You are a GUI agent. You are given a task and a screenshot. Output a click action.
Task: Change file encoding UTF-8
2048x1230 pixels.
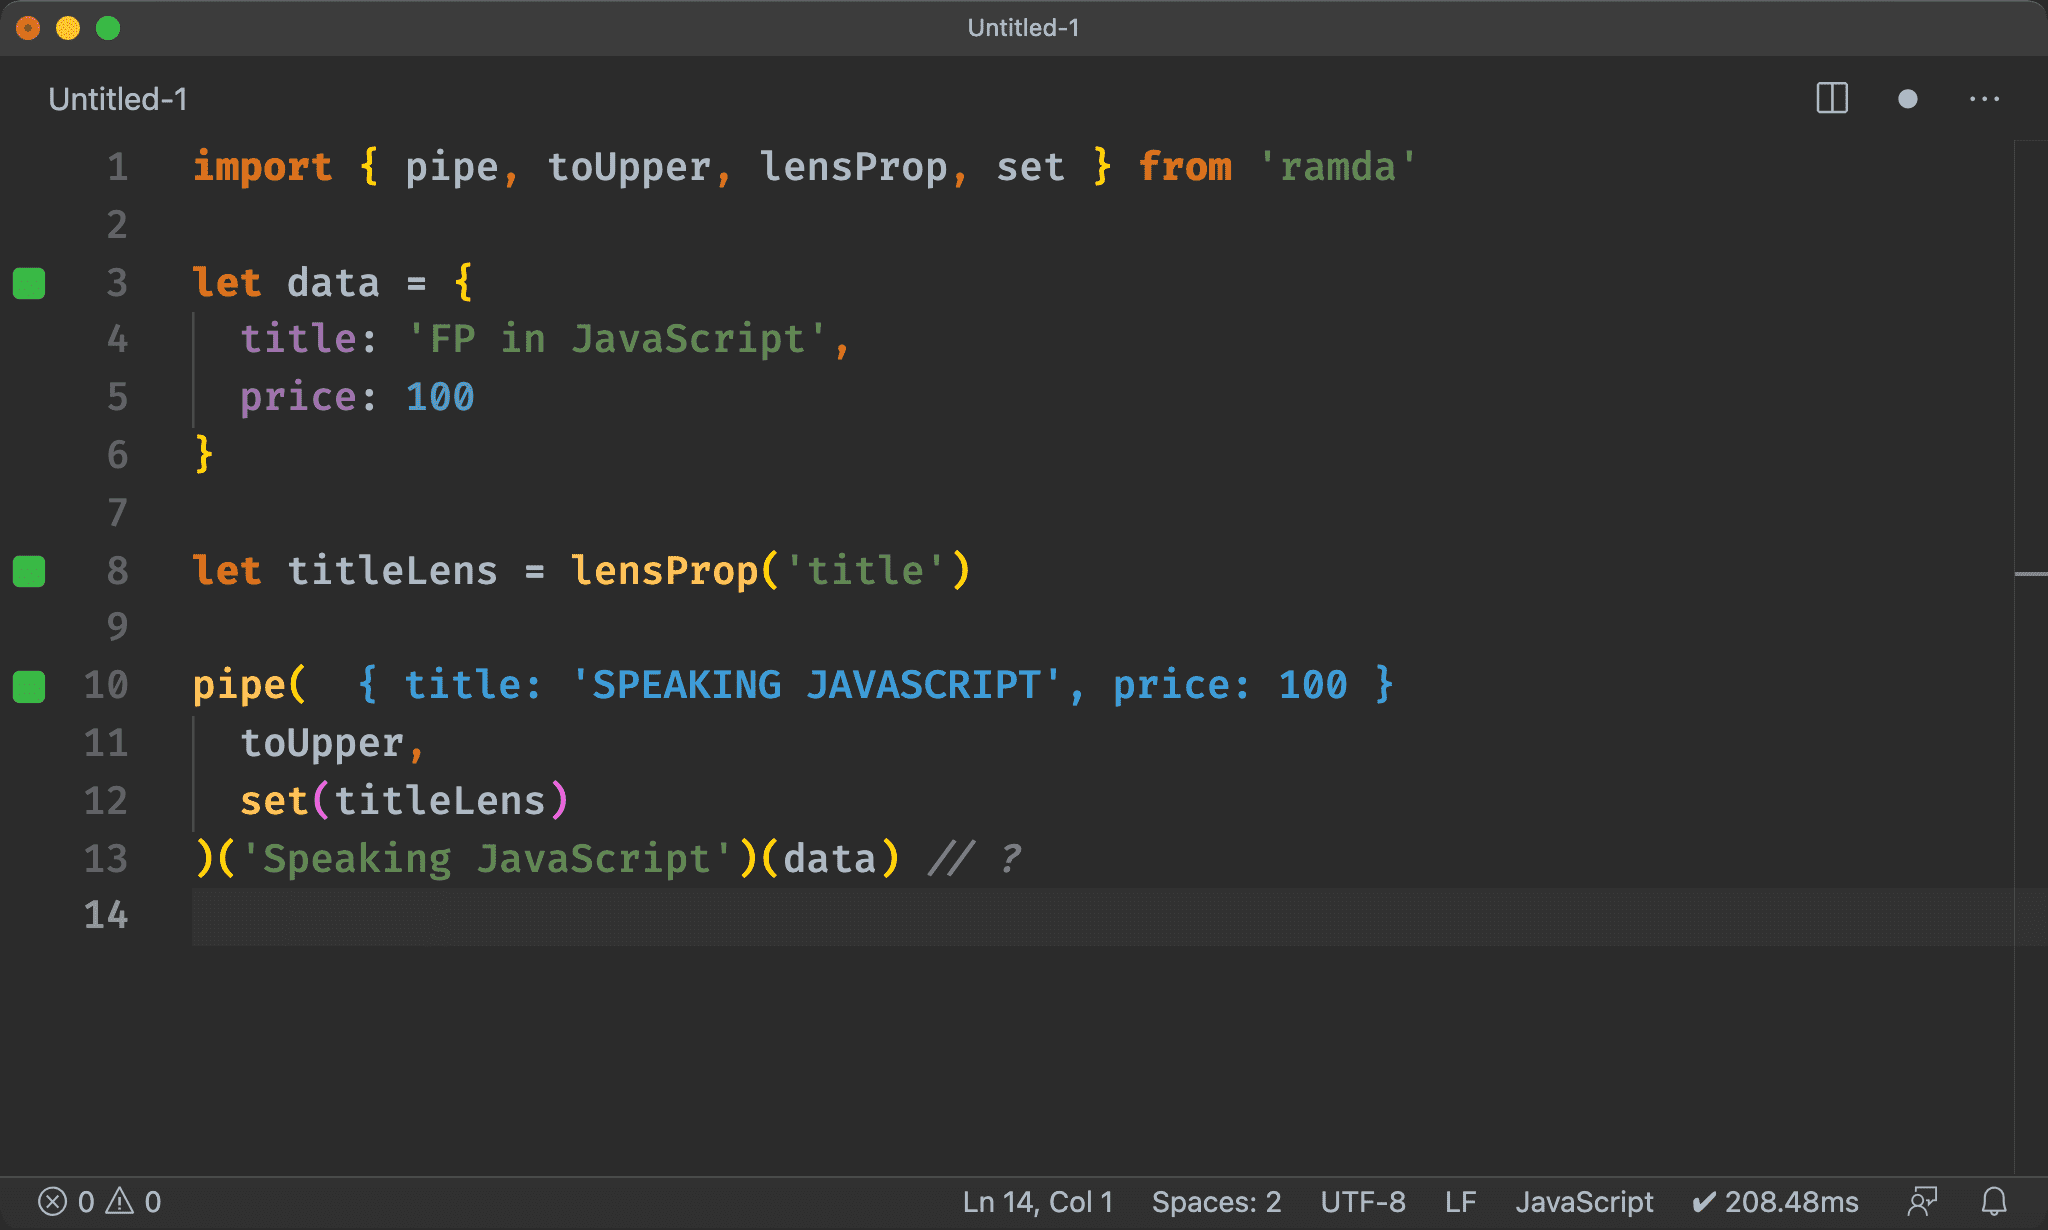click(x=1363, y=1201)
